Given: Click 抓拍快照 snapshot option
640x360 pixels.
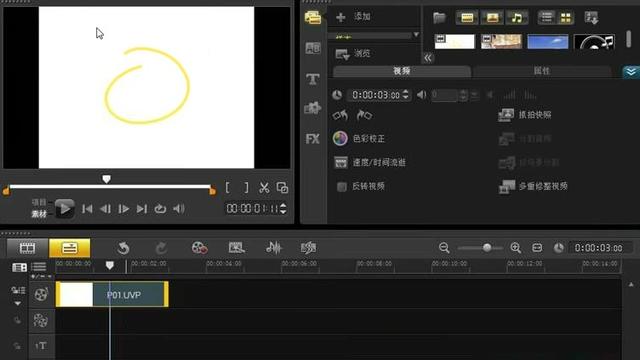Looking at the screenshot, I should [x=525, y=115].
